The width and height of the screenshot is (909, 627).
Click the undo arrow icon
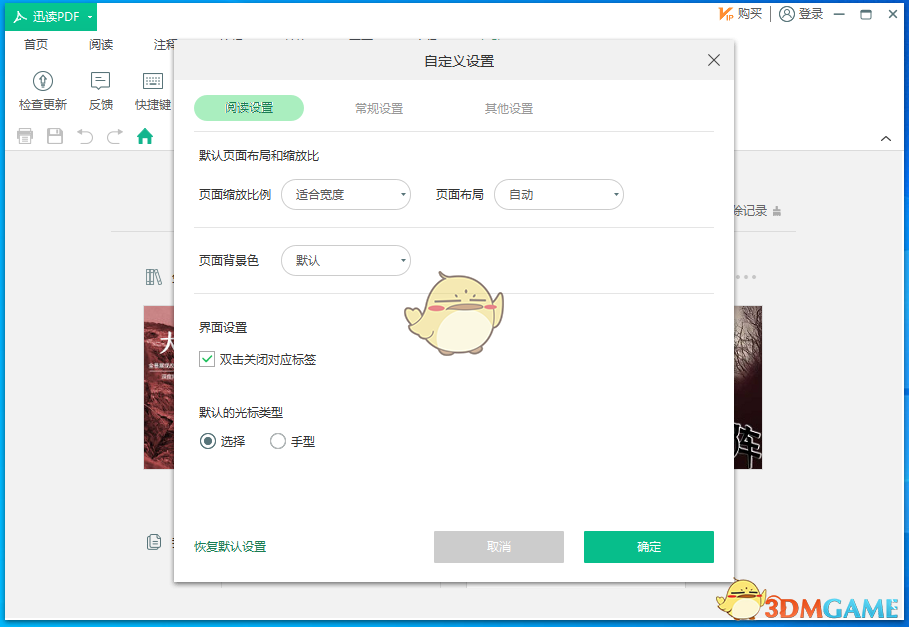[x=85, y=136]
